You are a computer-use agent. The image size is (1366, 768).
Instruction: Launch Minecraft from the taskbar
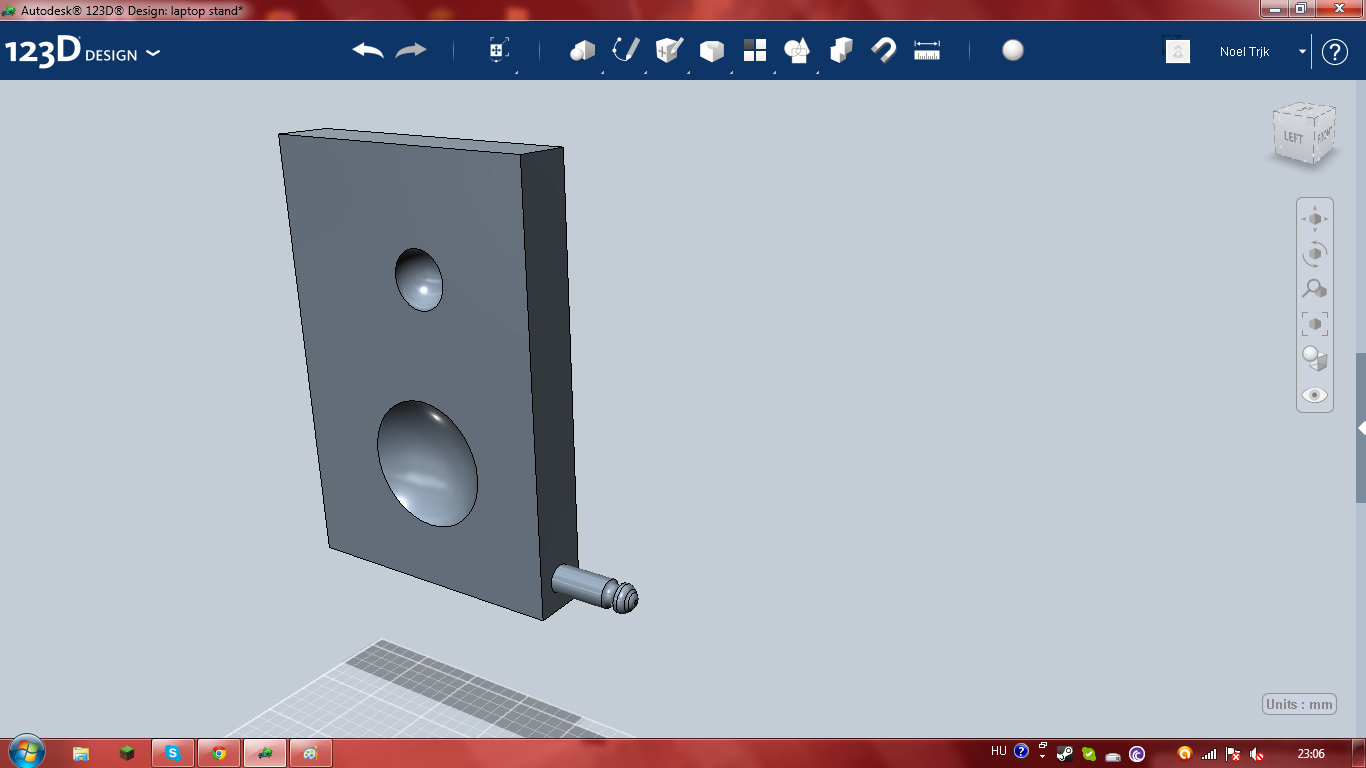127,753
